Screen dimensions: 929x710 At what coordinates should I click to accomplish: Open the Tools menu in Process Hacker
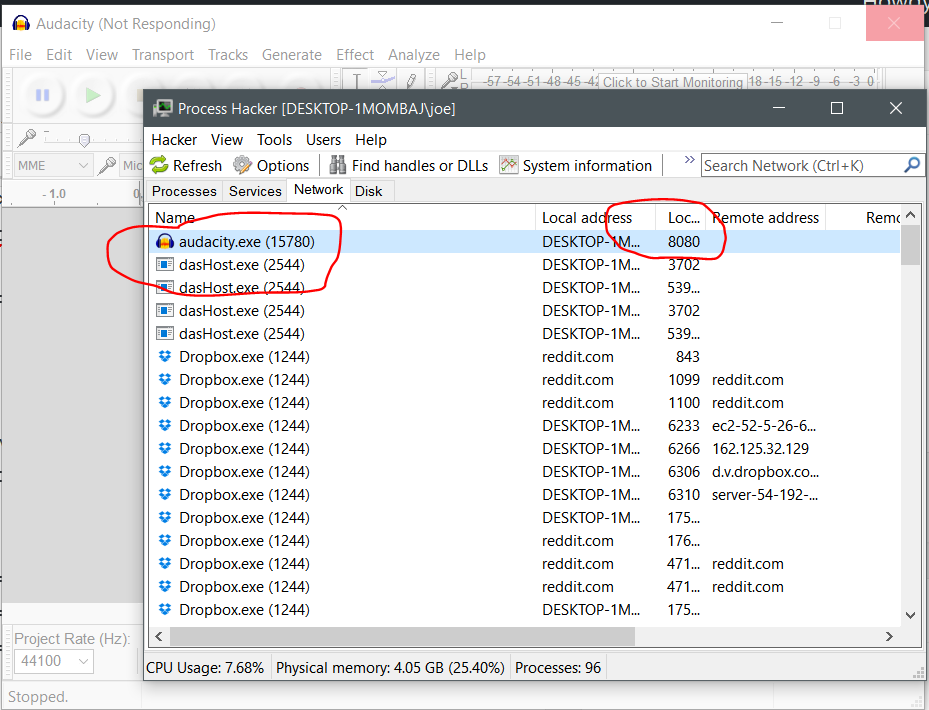tap(274, 140)
